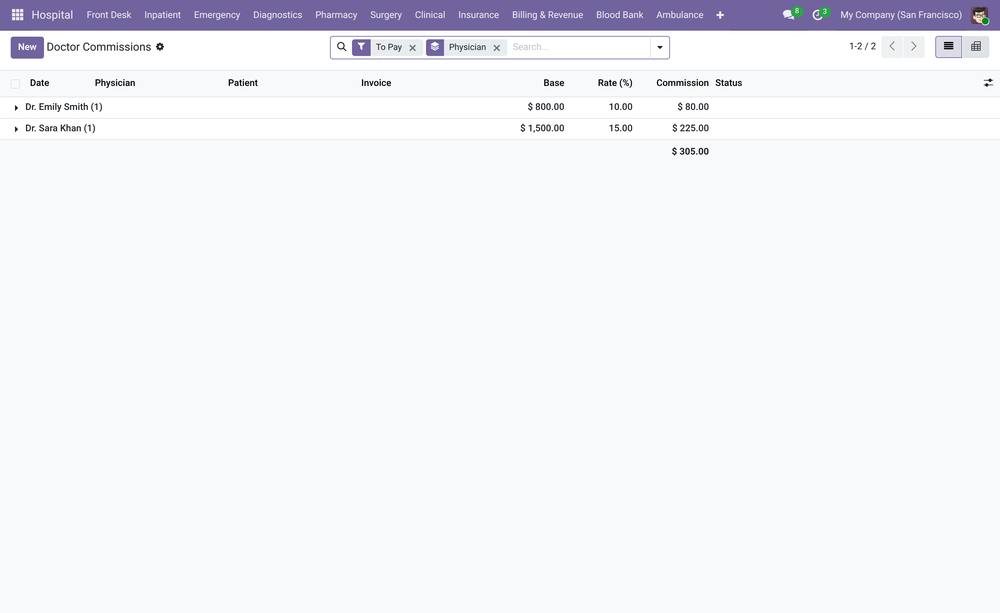Remove the To Pay filter
1000x613 pixels.
(413, 48)
